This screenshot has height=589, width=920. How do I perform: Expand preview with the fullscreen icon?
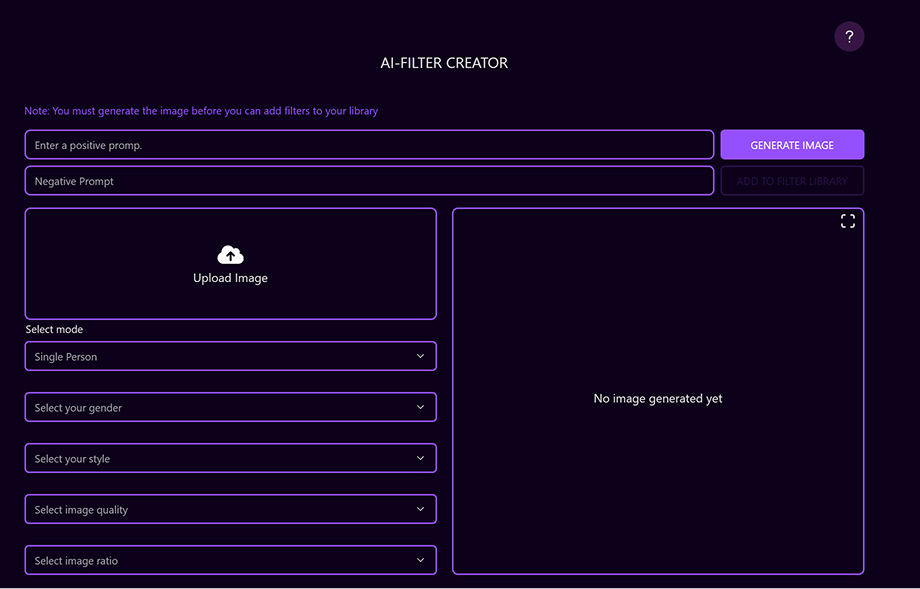point(847,221)
